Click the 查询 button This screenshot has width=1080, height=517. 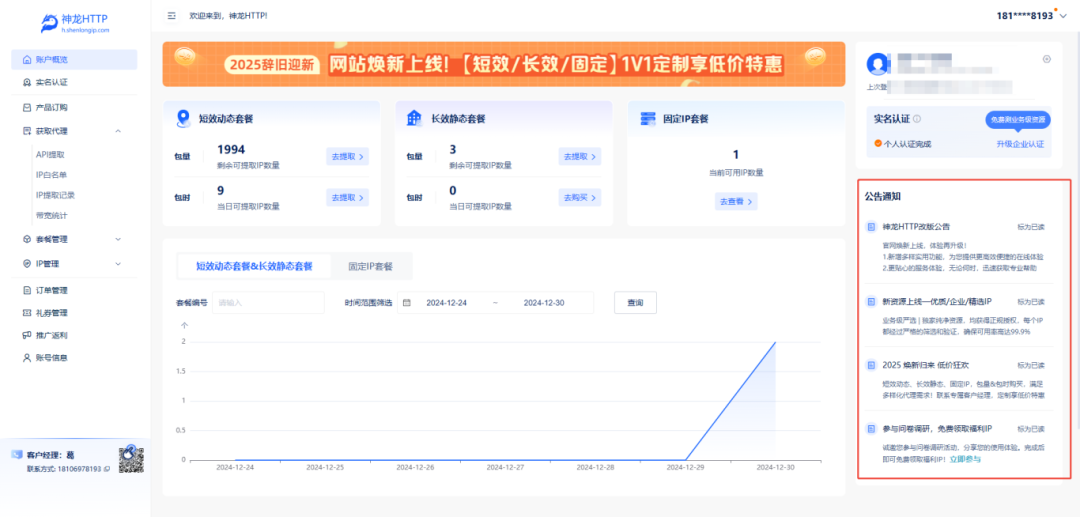635,303
